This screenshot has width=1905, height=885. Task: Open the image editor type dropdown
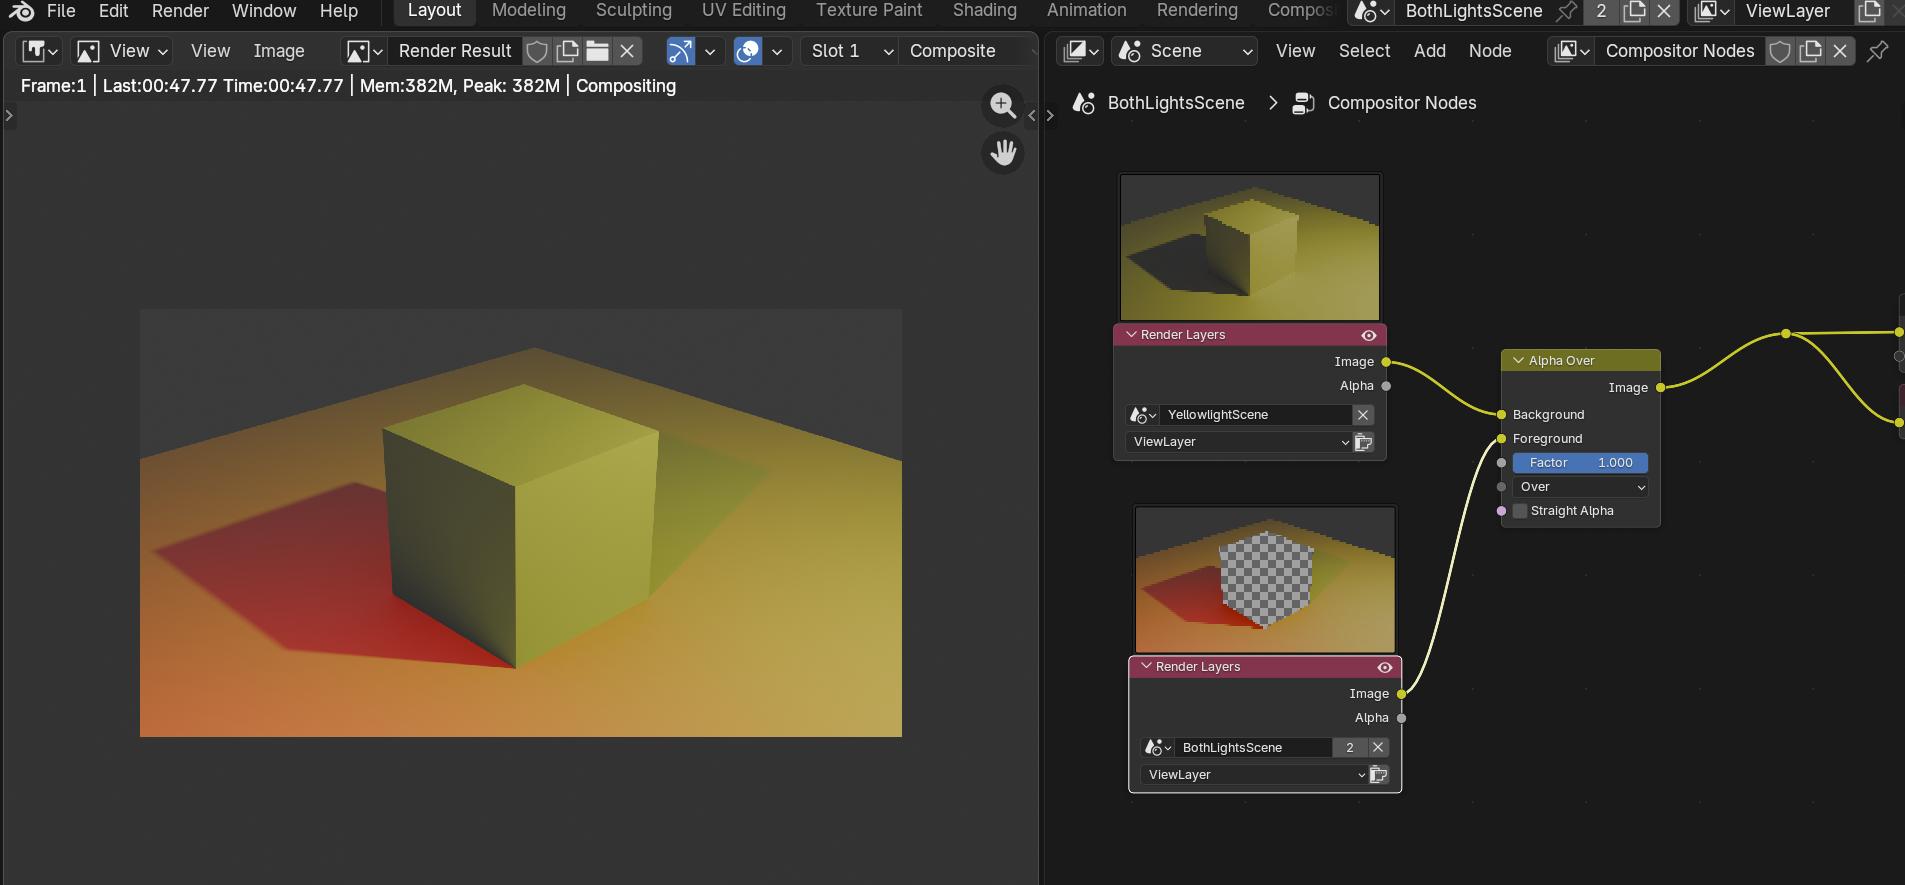point(40,51)
